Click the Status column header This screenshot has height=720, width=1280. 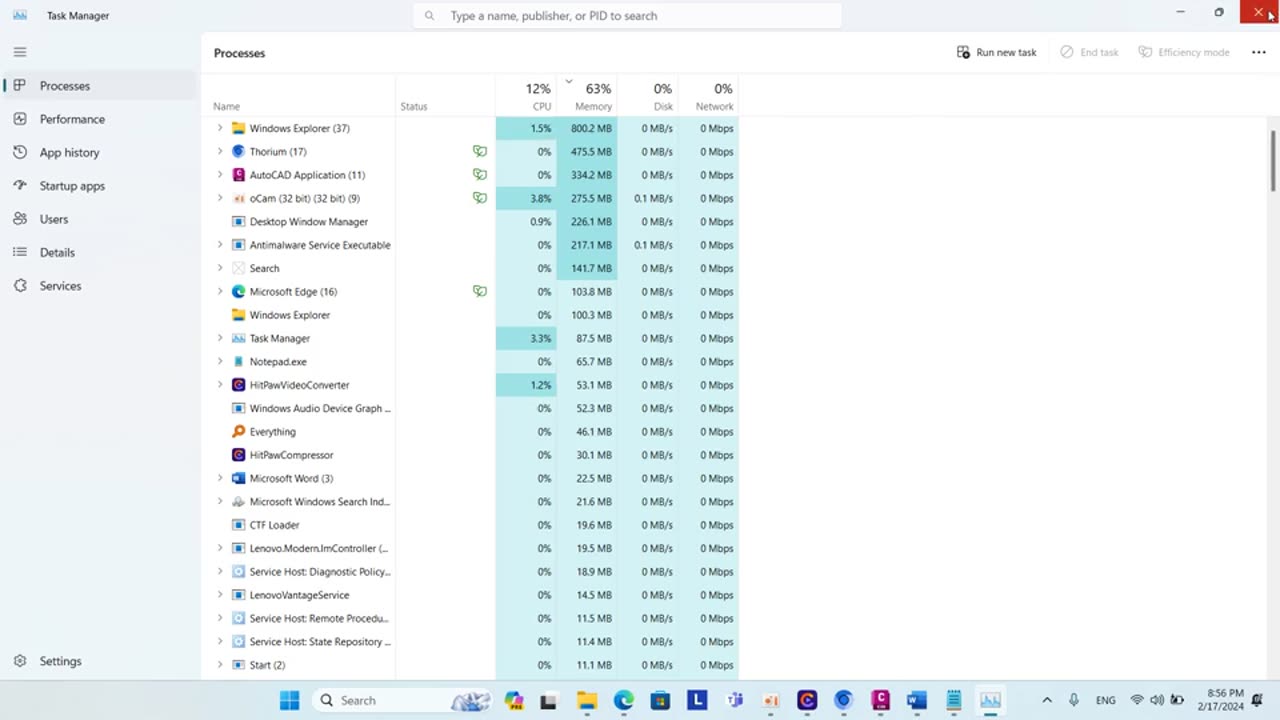point(446,96)
